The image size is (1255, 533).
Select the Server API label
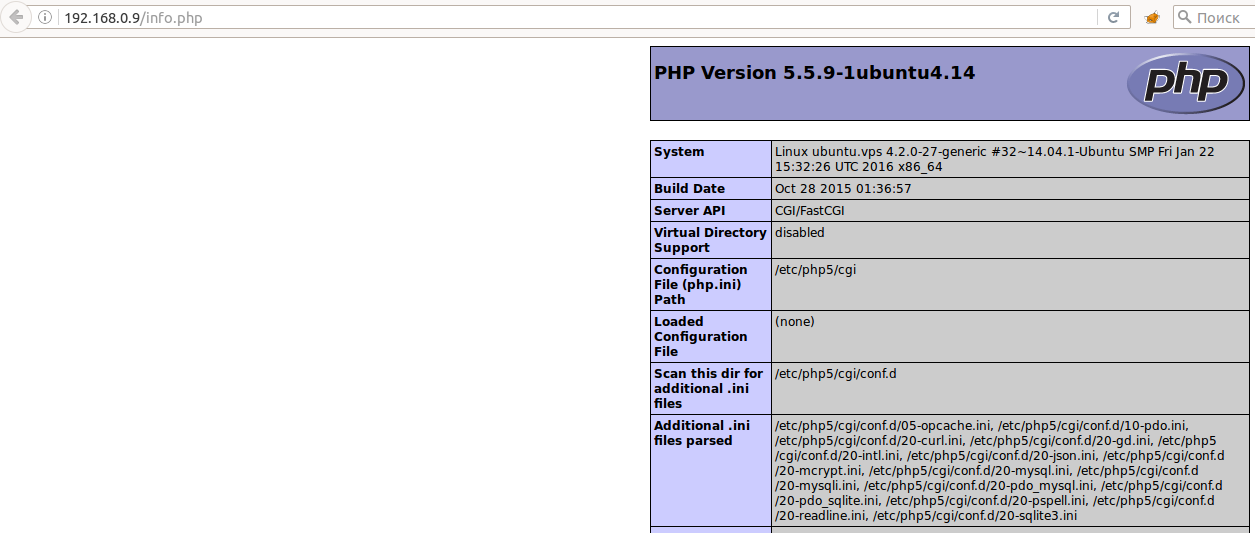click(x=688, y=211)
